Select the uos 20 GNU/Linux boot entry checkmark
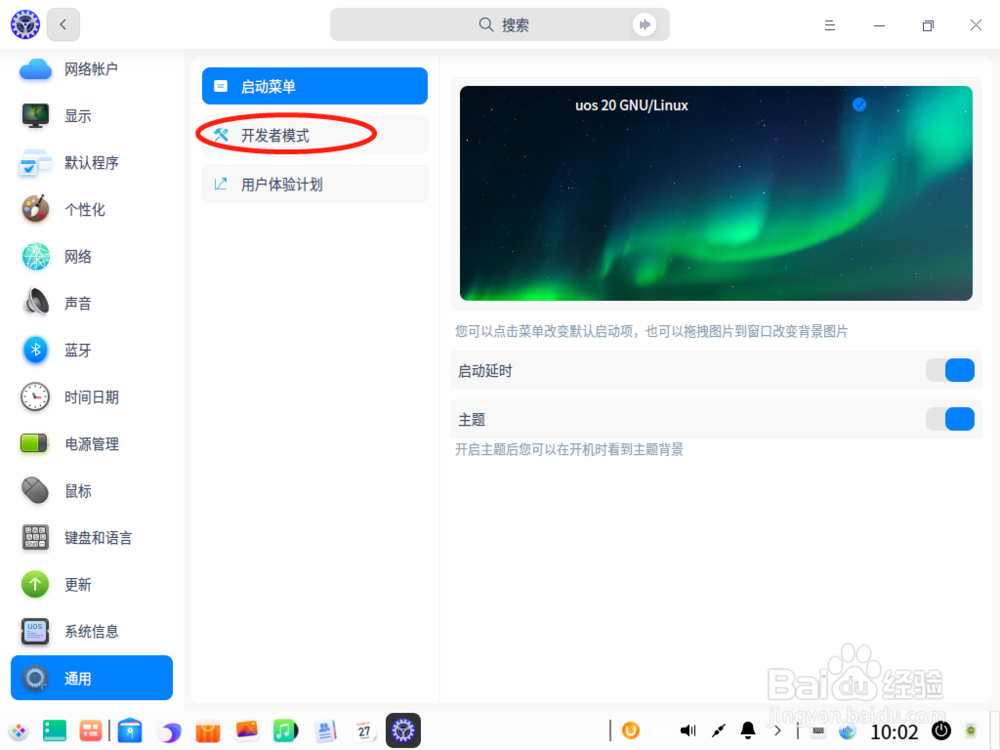This screenshot has width=1000, height=750. [x=859, y=104]
